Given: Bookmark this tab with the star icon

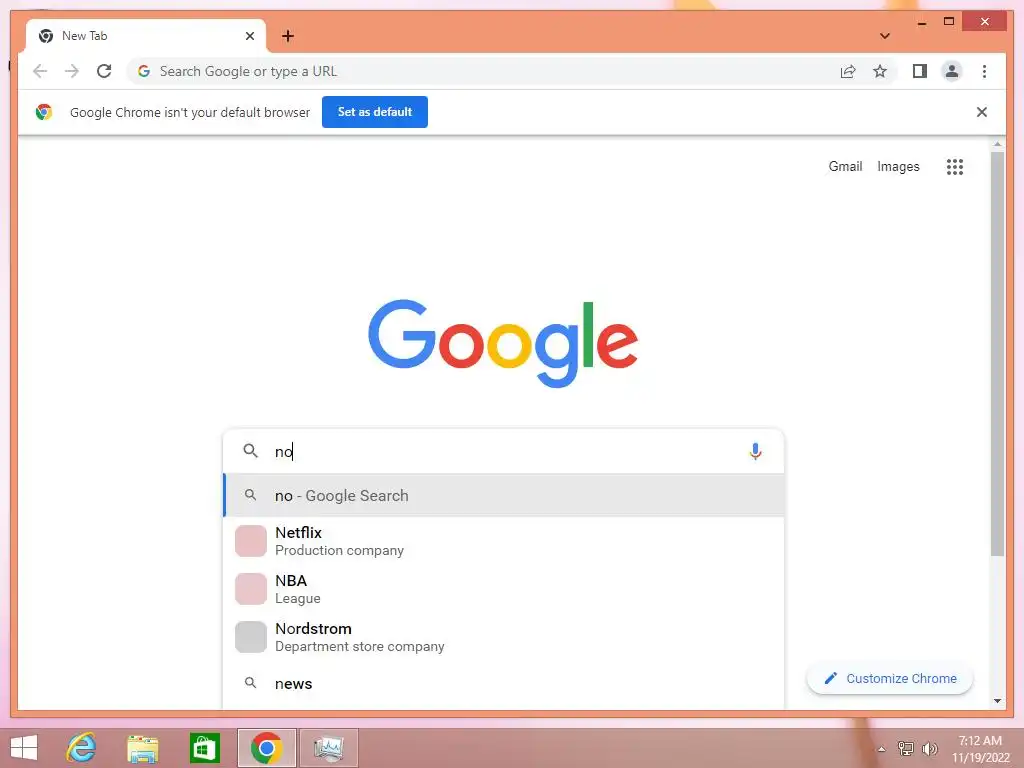Looking at the screenshot, I should pos(880,71).
